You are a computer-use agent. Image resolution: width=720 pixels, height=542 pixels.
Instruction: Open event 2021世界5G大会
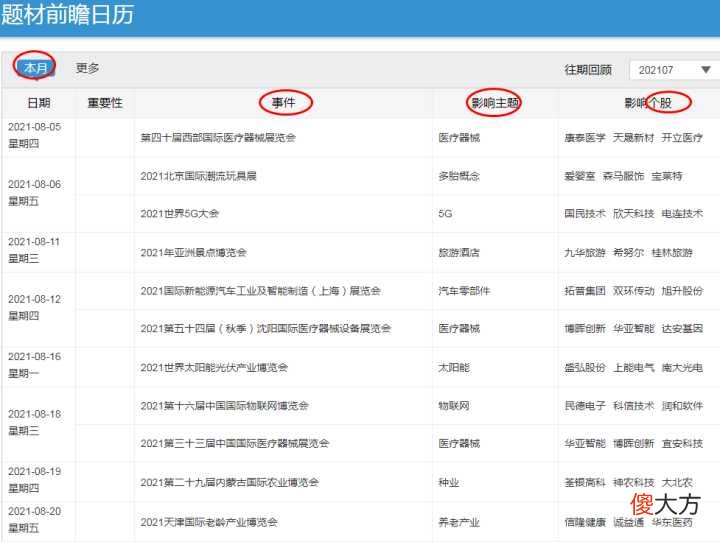pyautogui.click(x=180, y=214)
